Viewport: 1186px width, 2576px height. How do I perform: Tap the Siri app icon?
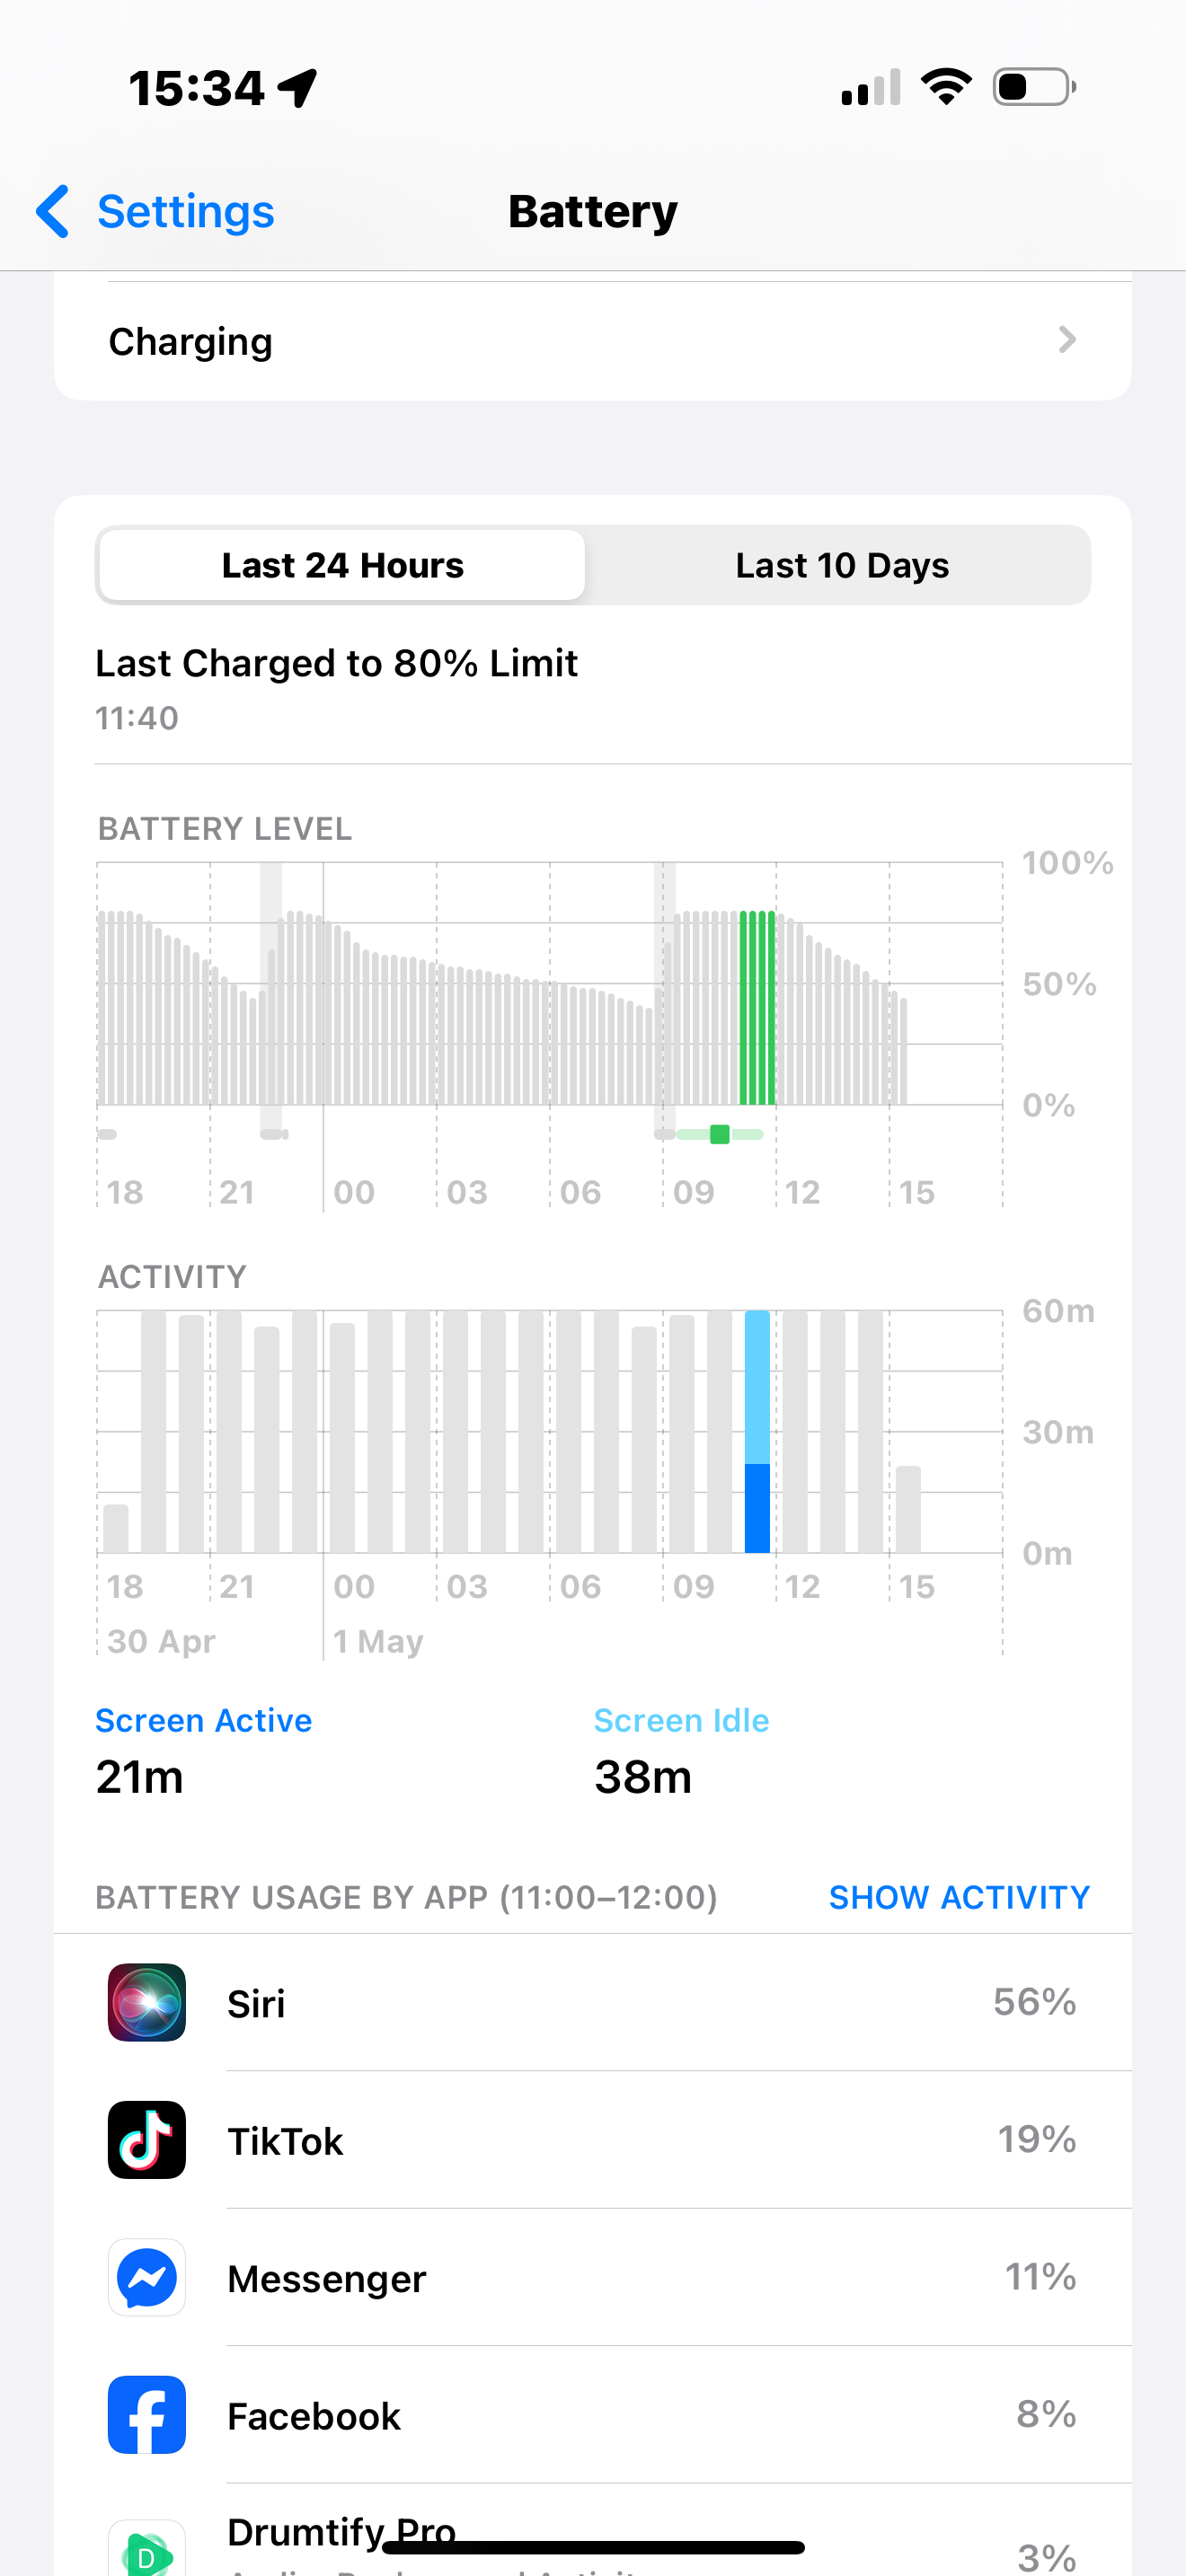pyautogui.click(x=147, y=2002)
